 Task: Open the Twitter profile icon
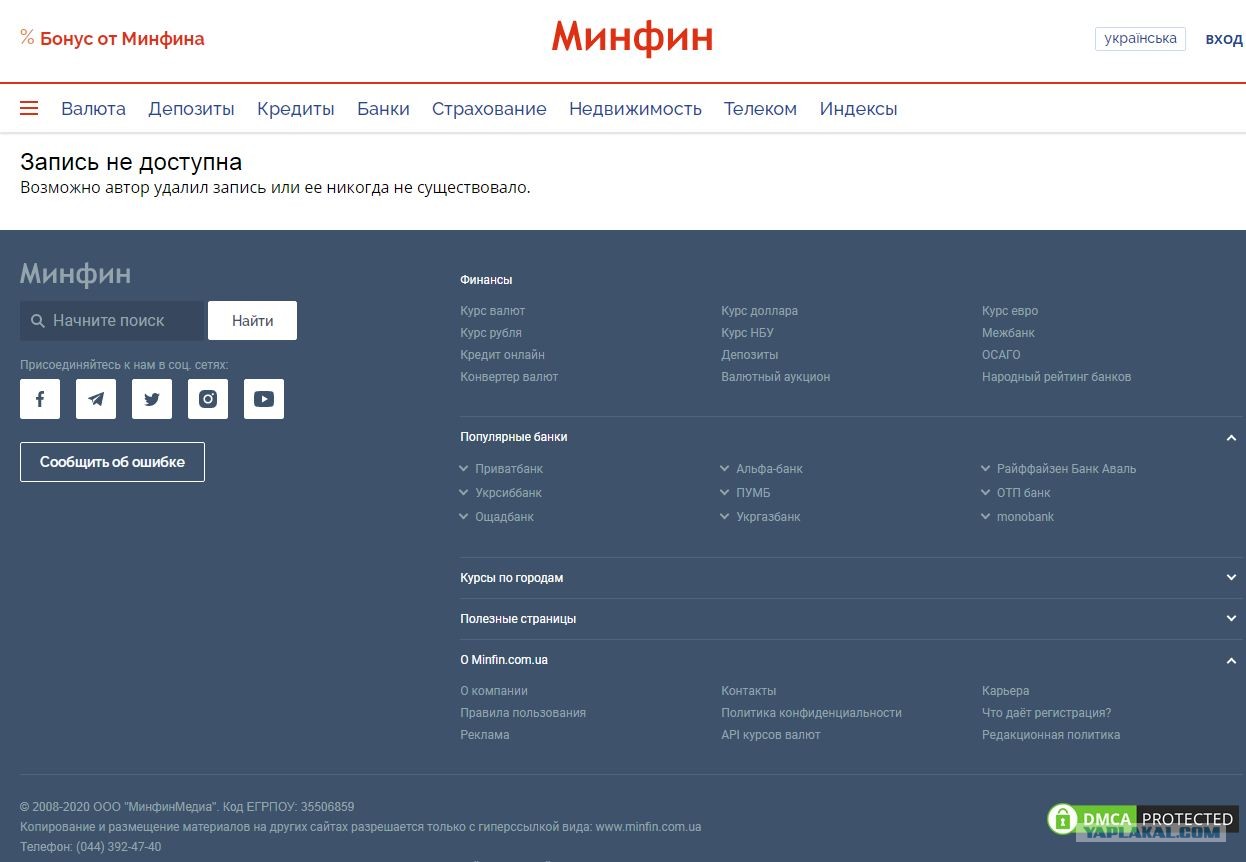(x=152, y=399)
